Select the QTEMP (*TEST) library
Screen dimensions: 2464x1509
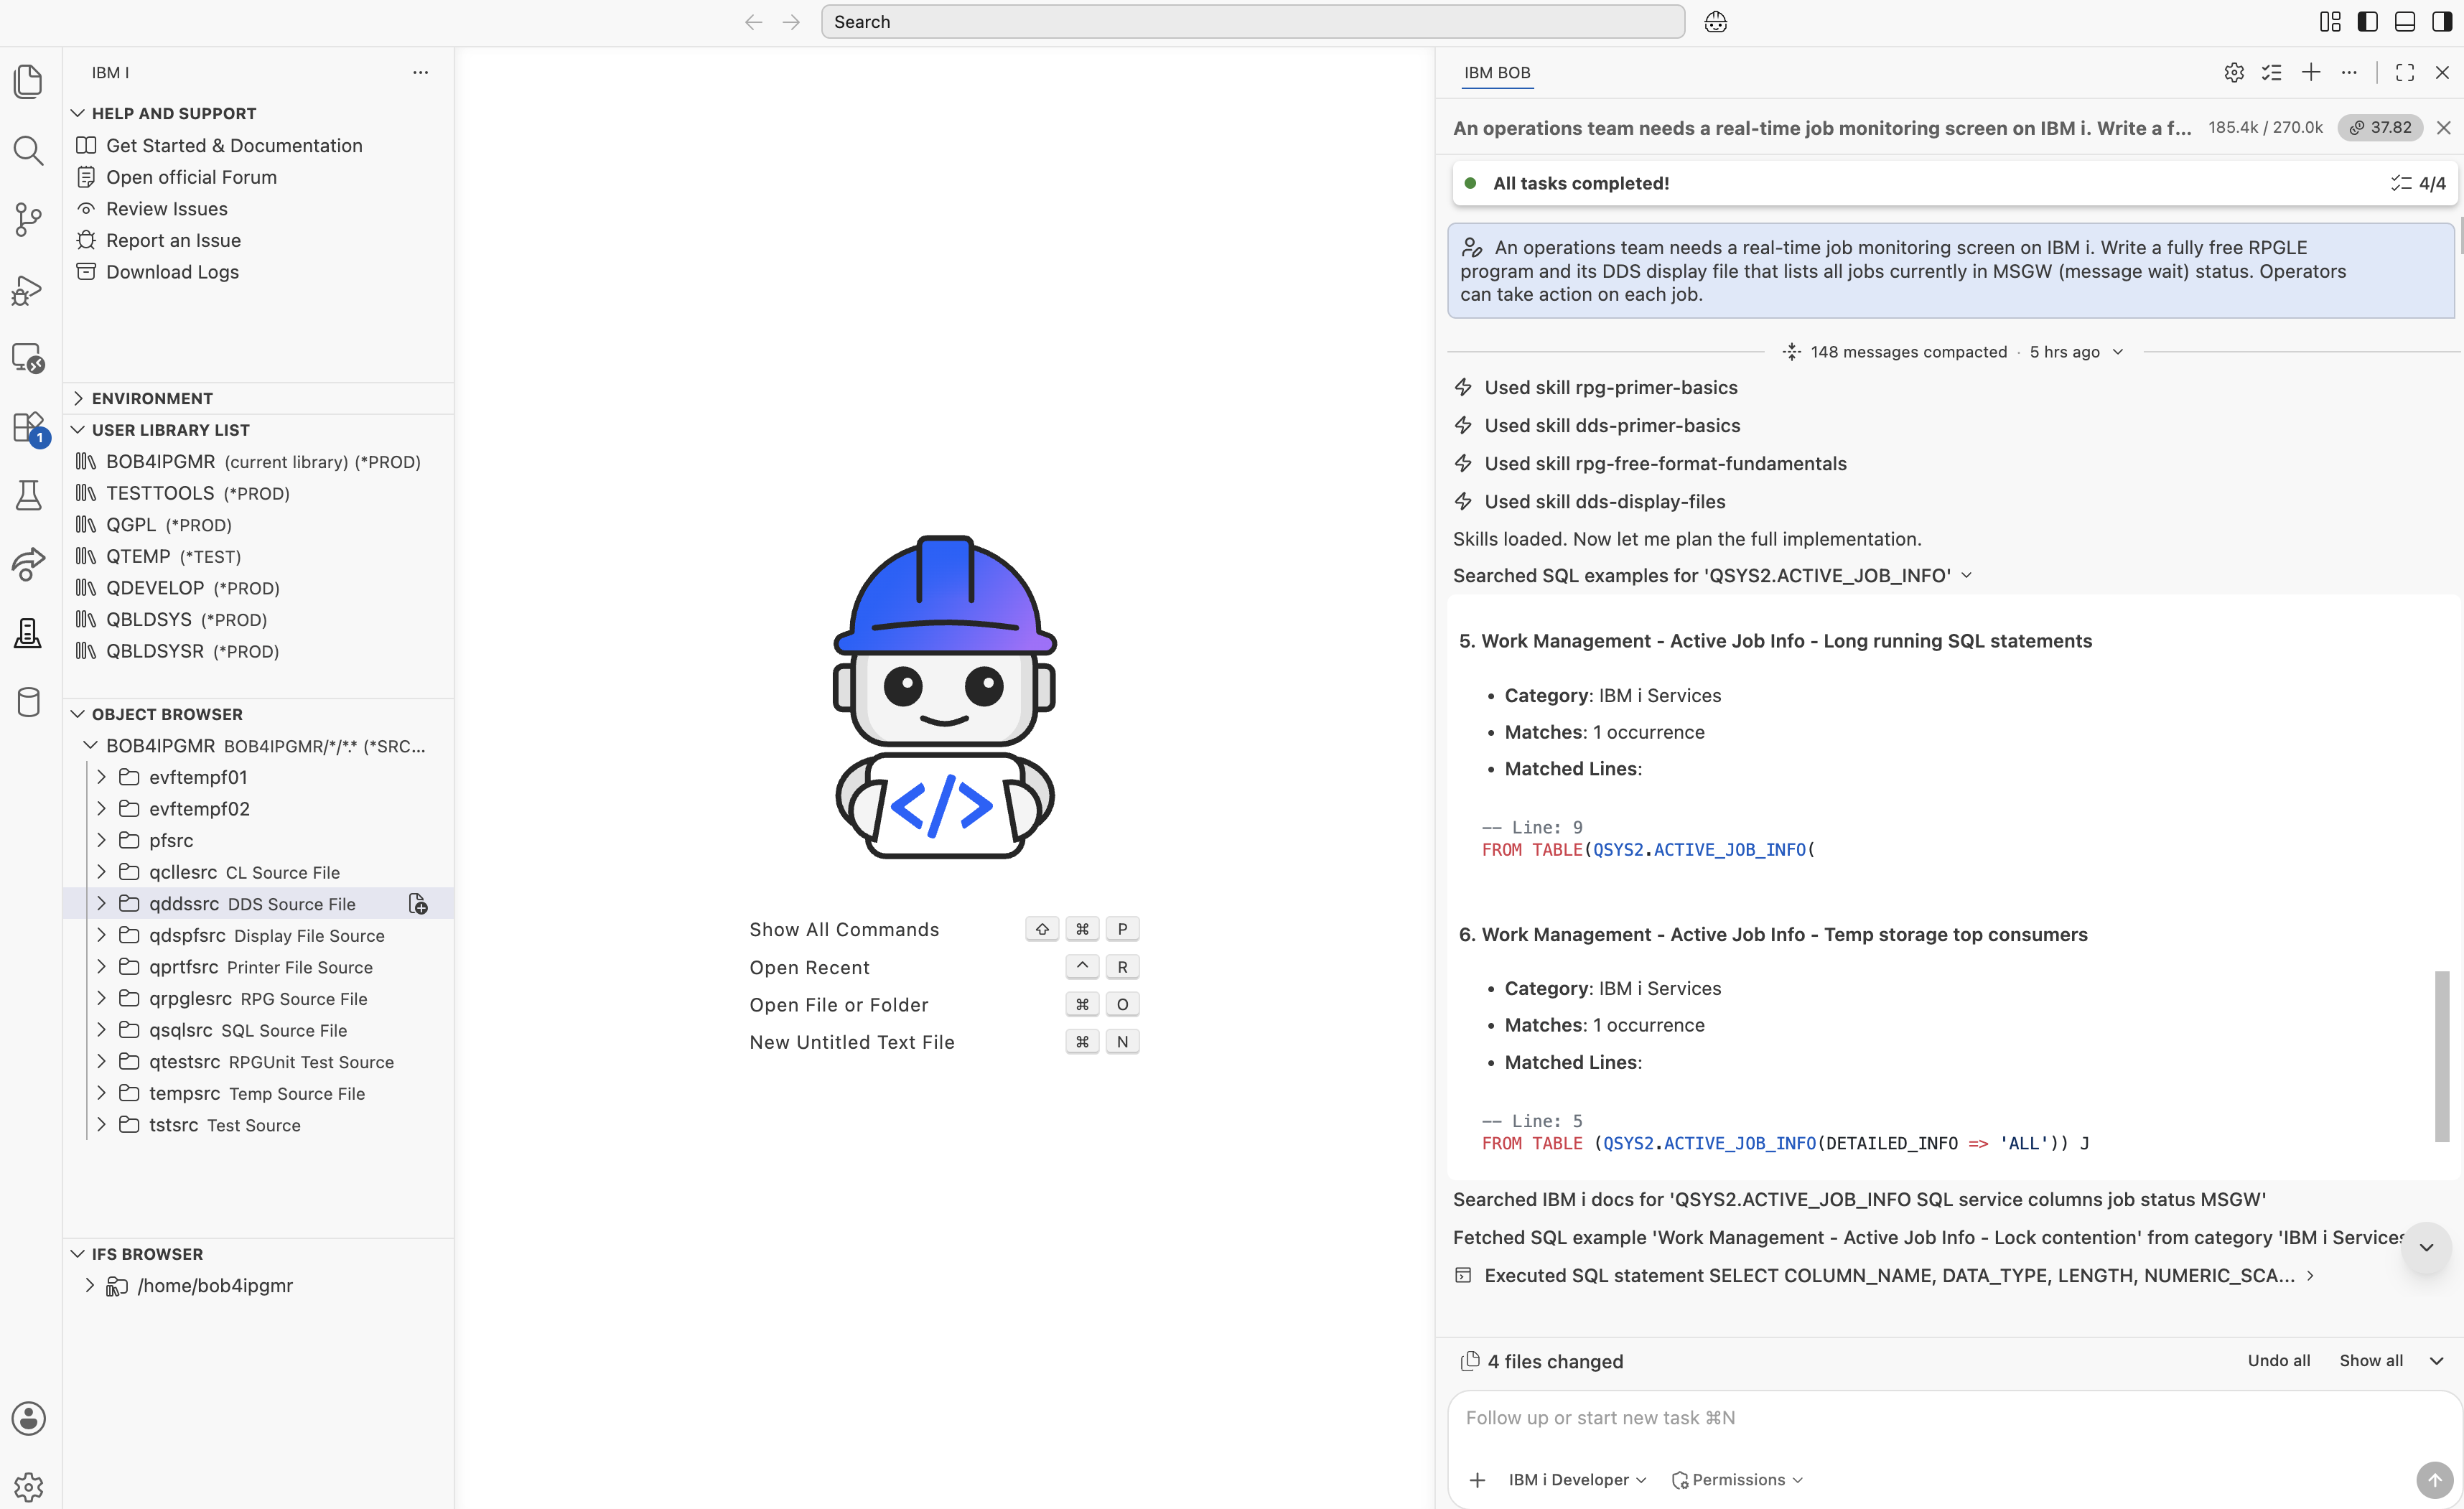259,556
